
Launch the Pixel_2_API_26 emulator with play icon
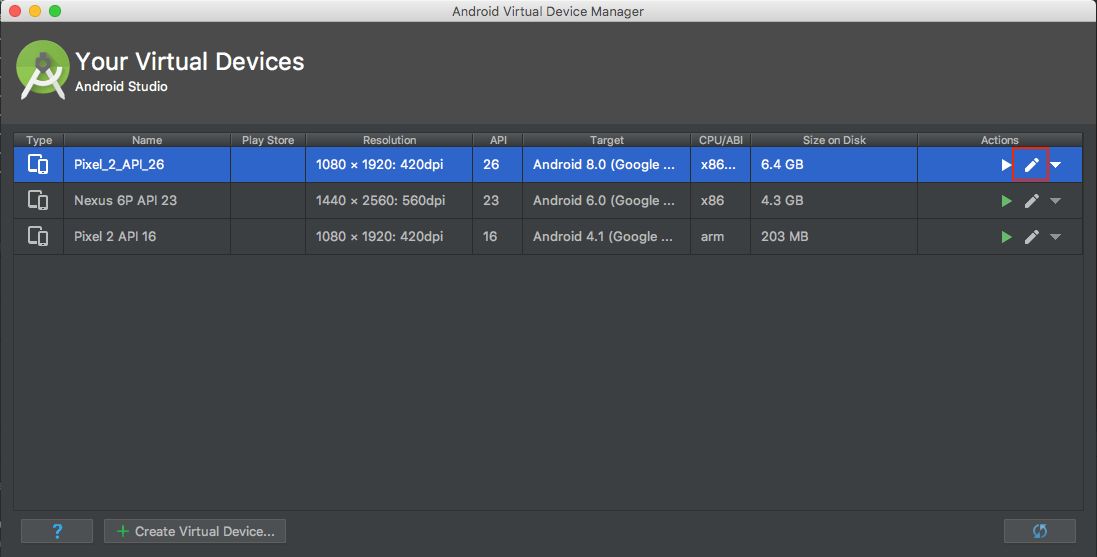click(x=1006, y=165)
